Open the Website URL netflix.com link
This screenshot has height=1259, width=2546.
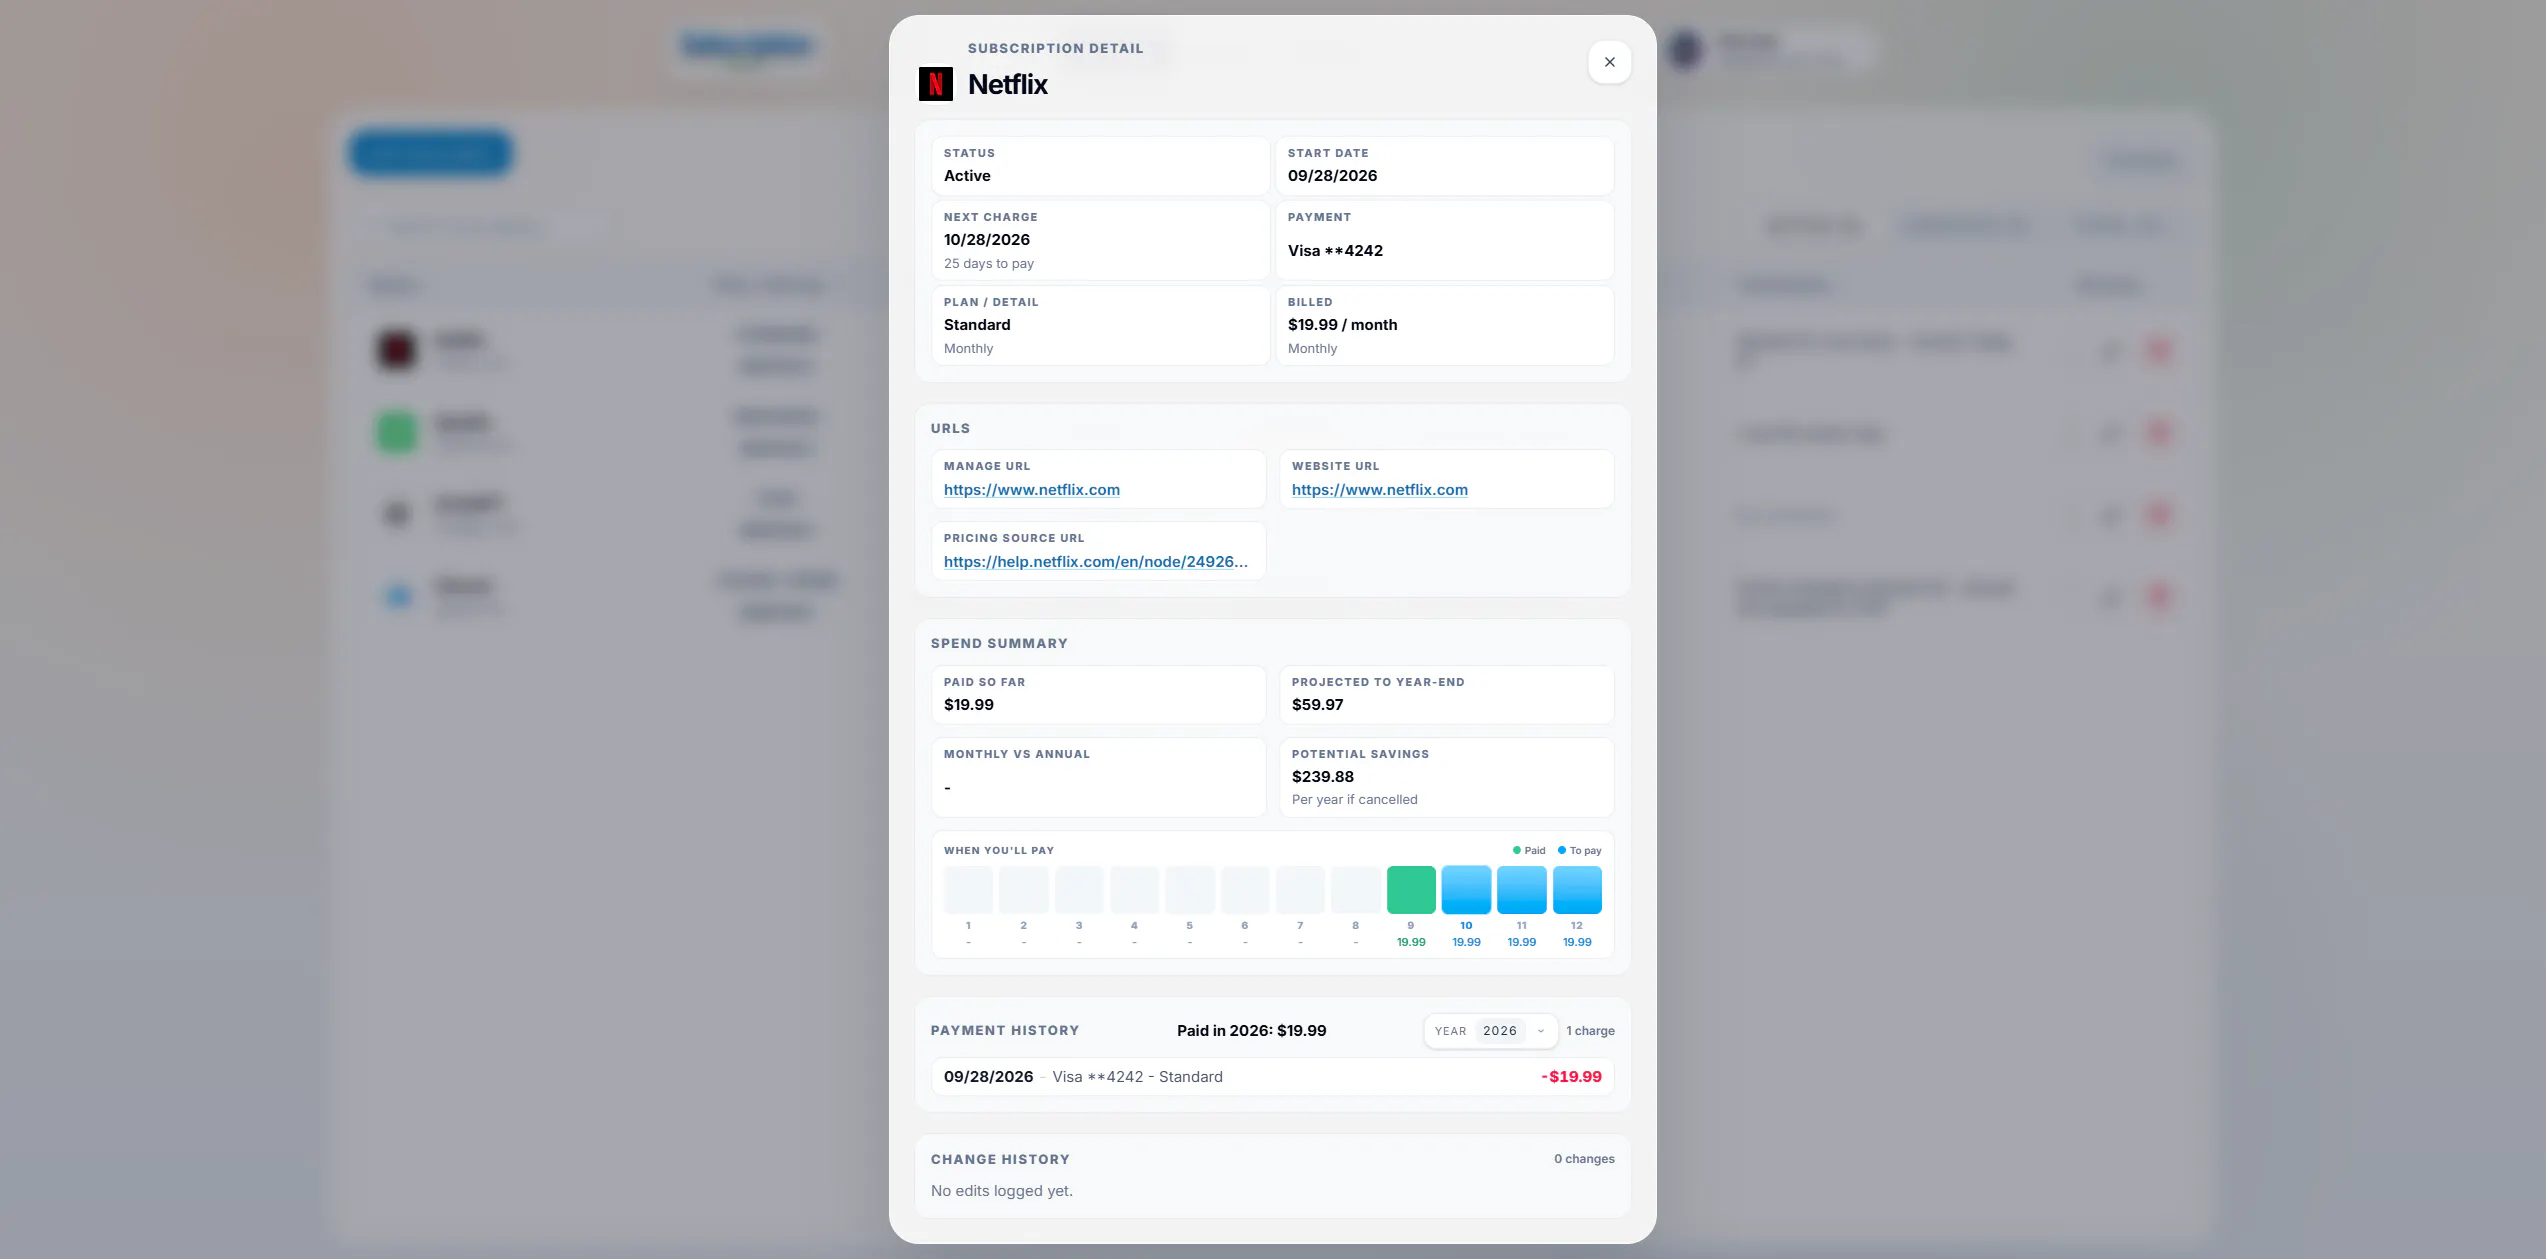(x=1379, y=490)
